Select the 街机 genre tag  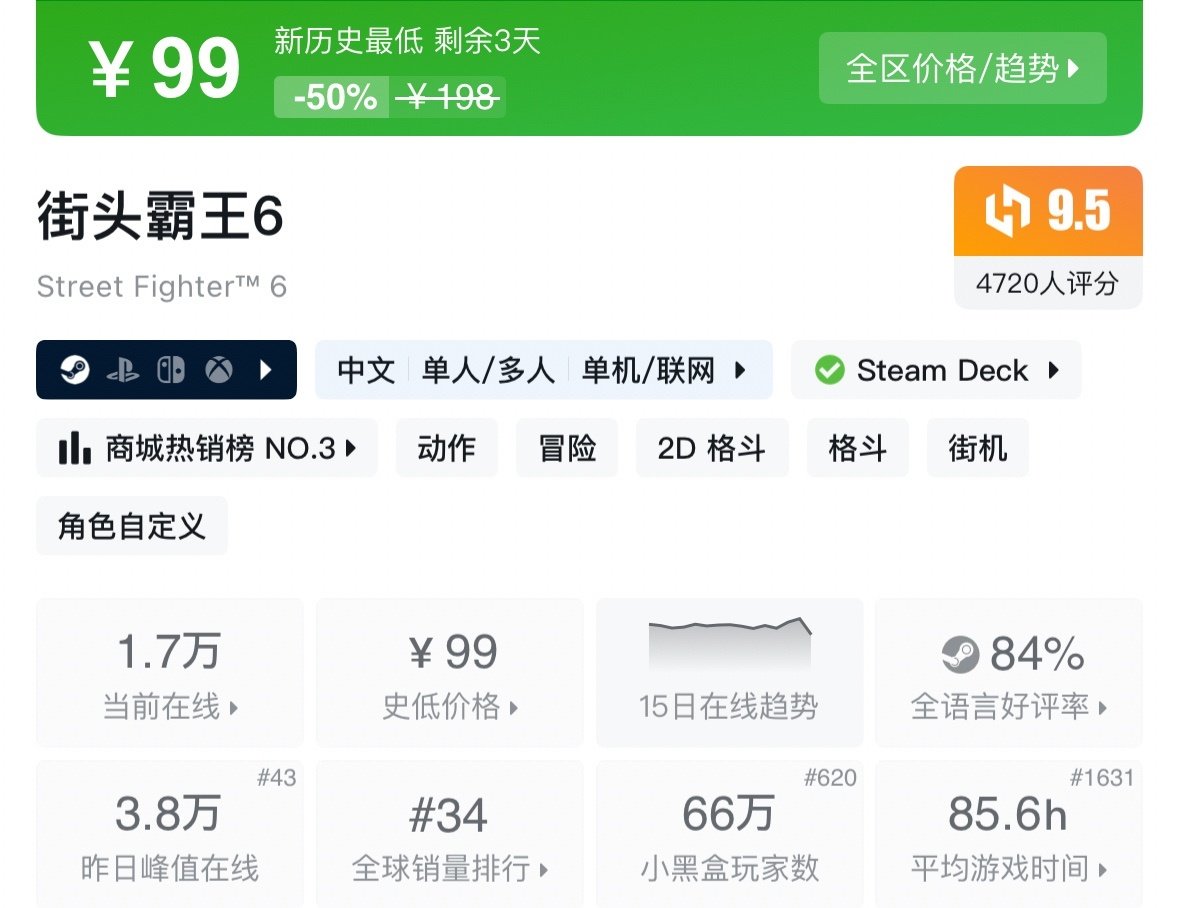tap(977, 448)
